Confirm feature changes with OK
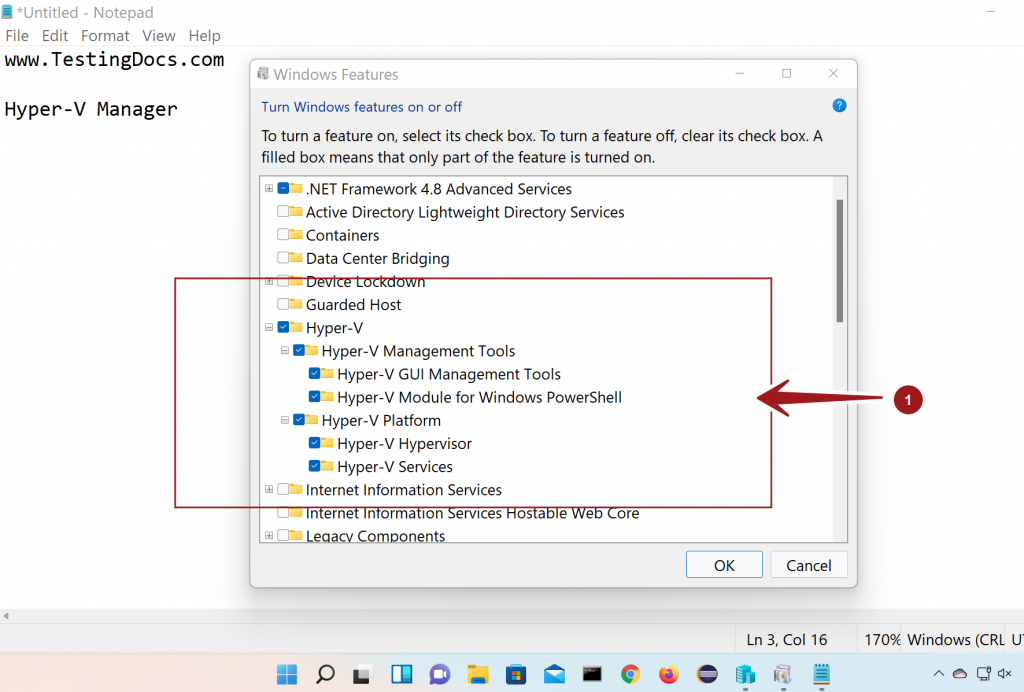This screenshot has width=1024, height=692. click(x=723, y=564)
